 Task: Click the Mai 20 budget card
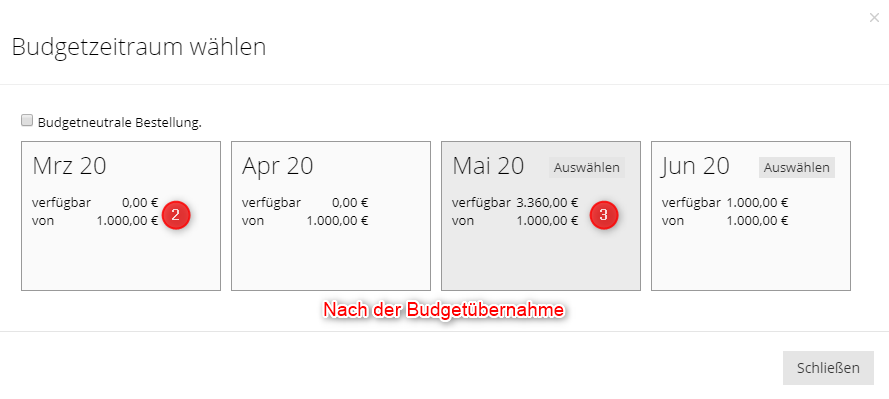pyautogui.click(x=541, y=216)
